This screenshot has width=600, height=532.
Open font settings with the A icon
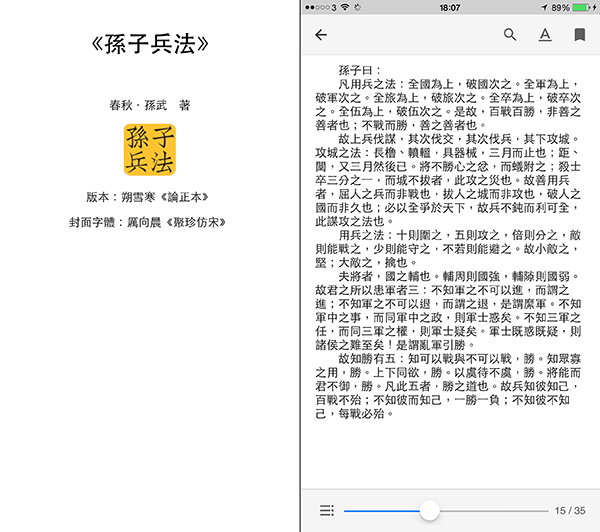[545, 35]
